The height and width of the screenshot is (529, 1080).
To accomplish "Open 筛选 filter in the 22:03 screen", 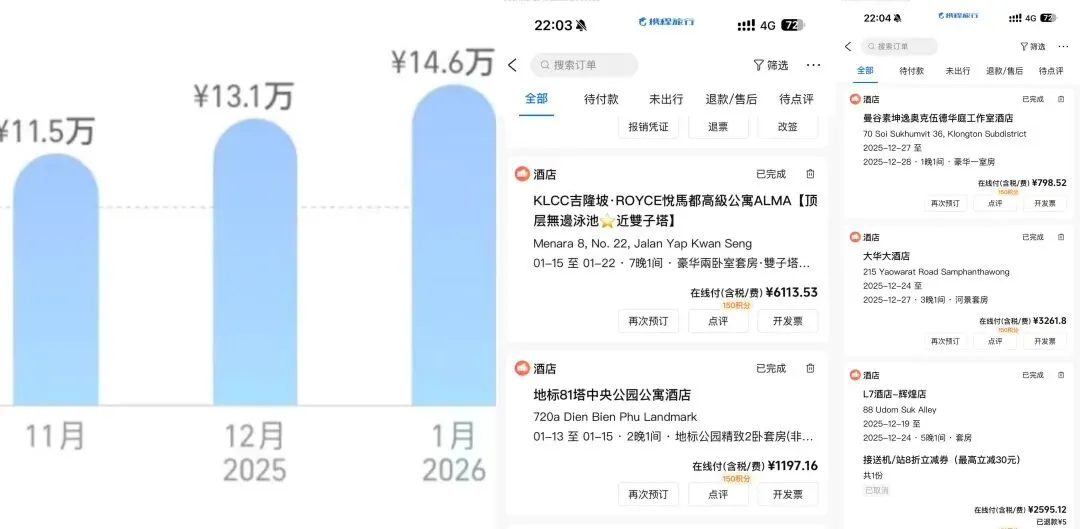I will (x=771, y=65).
